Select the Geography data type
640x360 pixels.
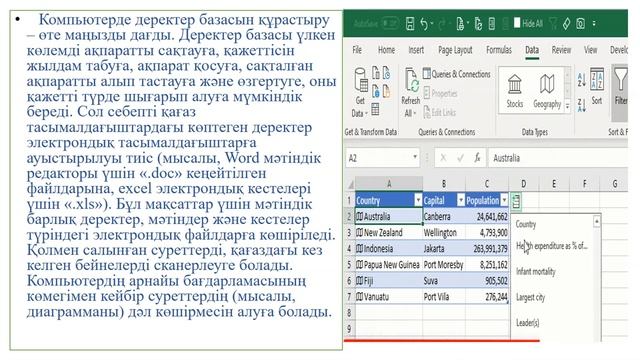[x=547, y=91]
